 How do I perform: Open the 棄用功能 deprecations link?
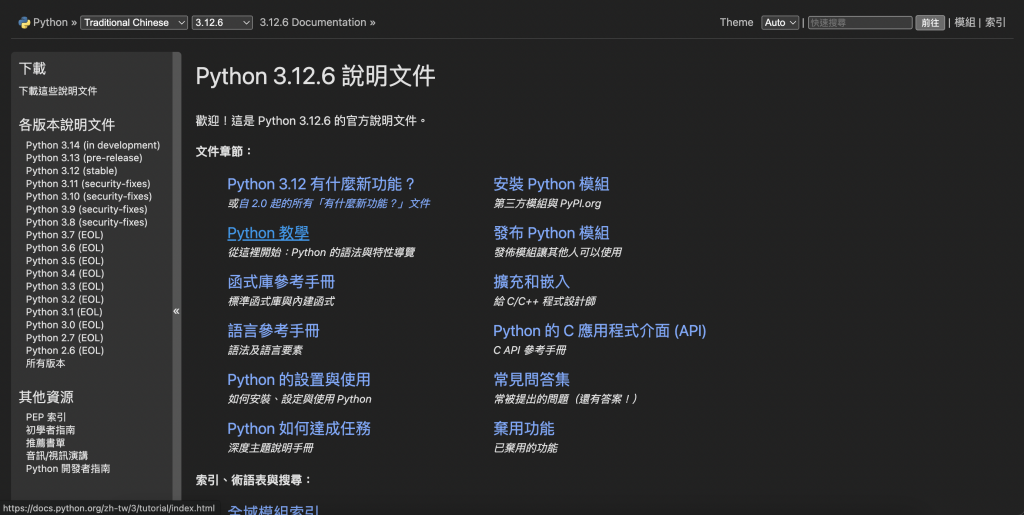(524, 429)
